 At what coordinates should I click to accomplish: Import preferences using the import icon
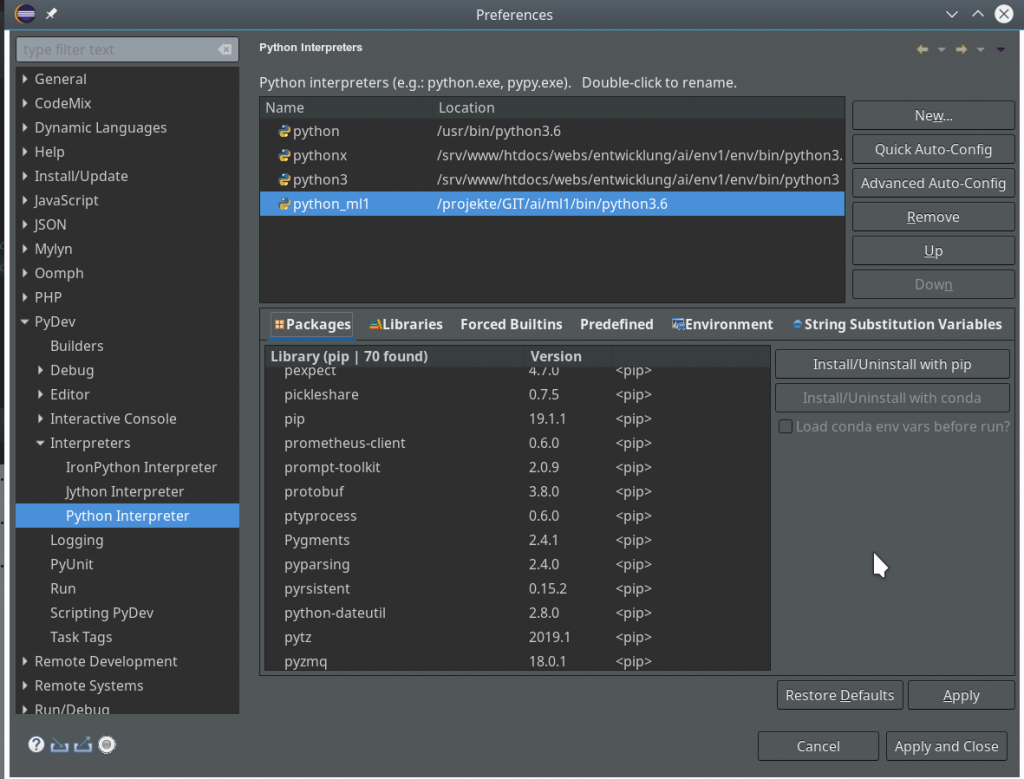point(60,744)
